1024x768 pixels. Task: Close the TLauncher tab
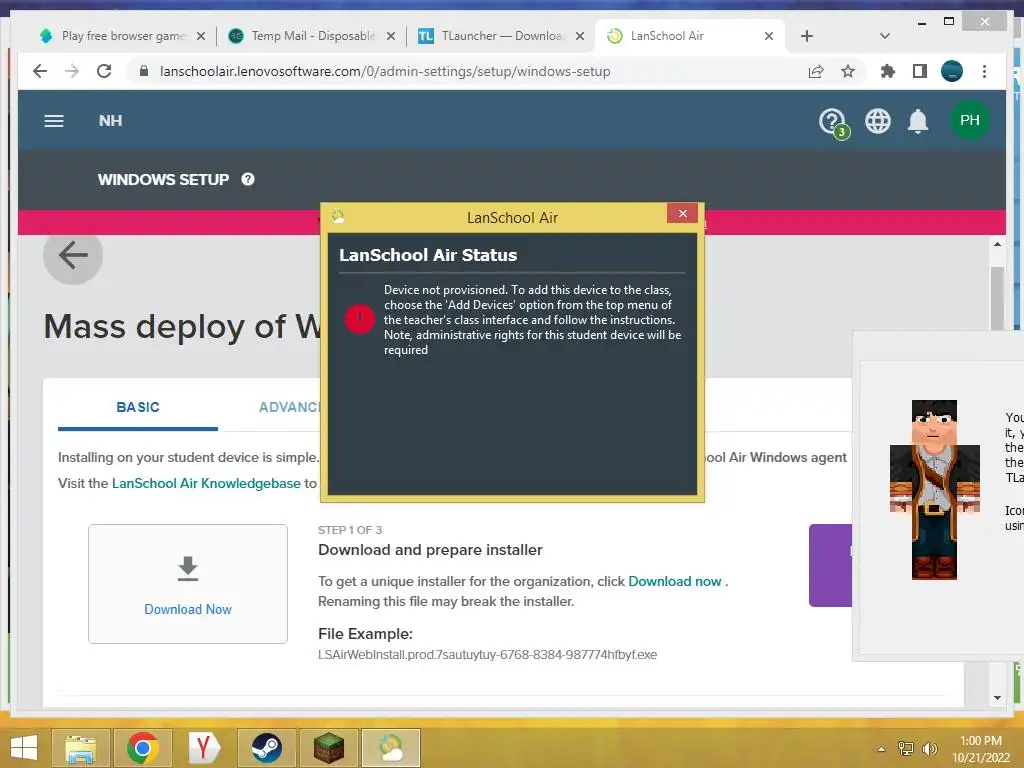click(579, 36)
